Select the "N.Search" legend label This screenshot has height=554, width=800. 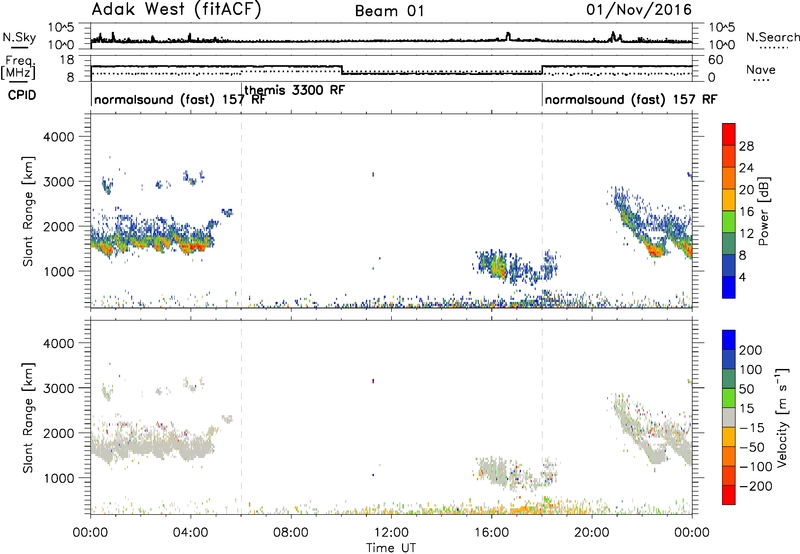tap(772, 37)
